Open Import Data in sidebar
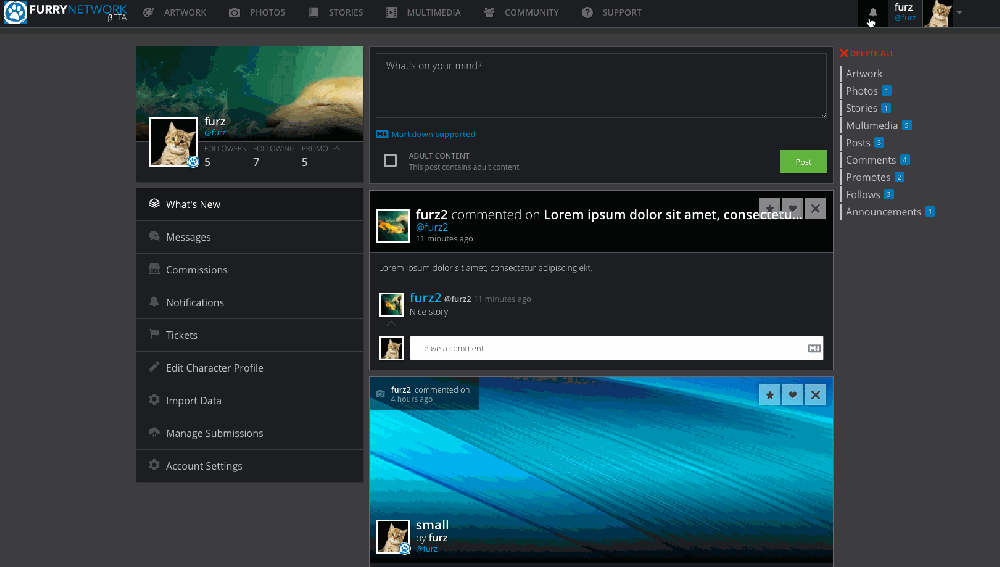Viewport: 1000px width, 567px height. coord(249,401)
